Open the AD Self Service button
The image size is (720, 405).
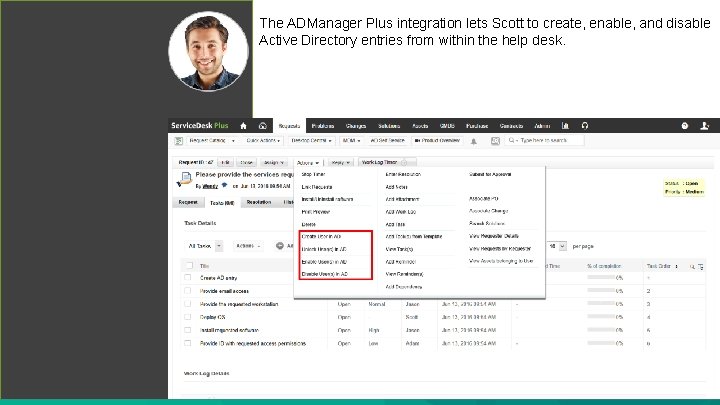point(388,141)
